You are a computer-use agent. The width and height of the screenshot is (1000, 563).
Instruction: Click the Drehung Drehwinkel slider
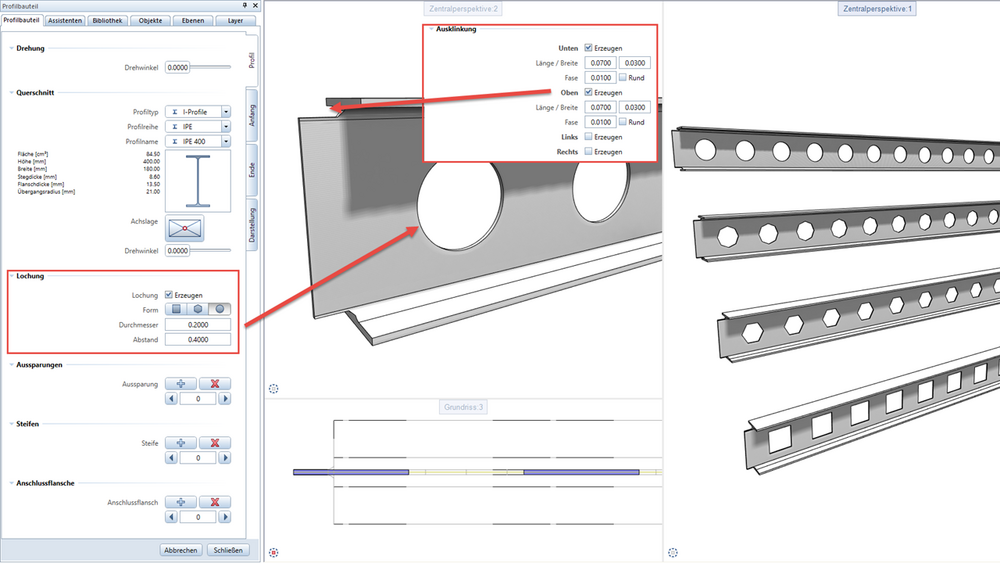coord(211,67)
